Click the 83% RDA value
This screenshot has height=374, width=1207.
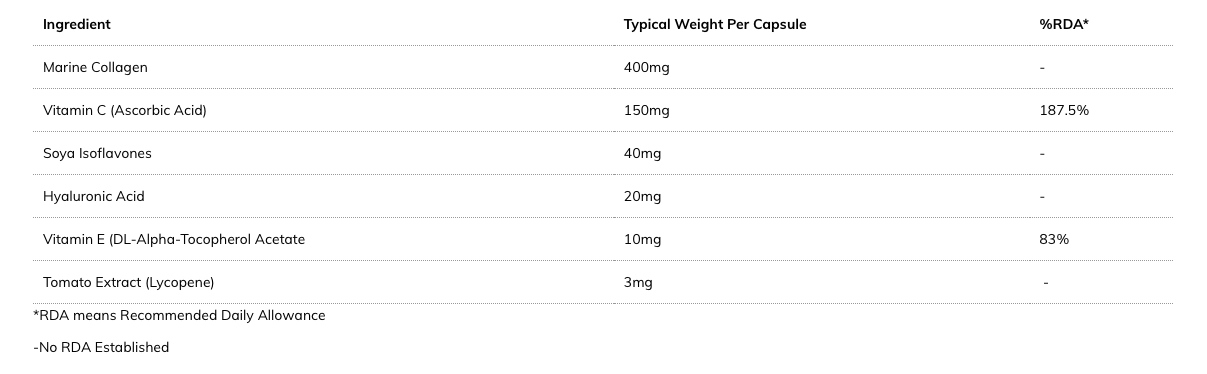coord(1054,239)
